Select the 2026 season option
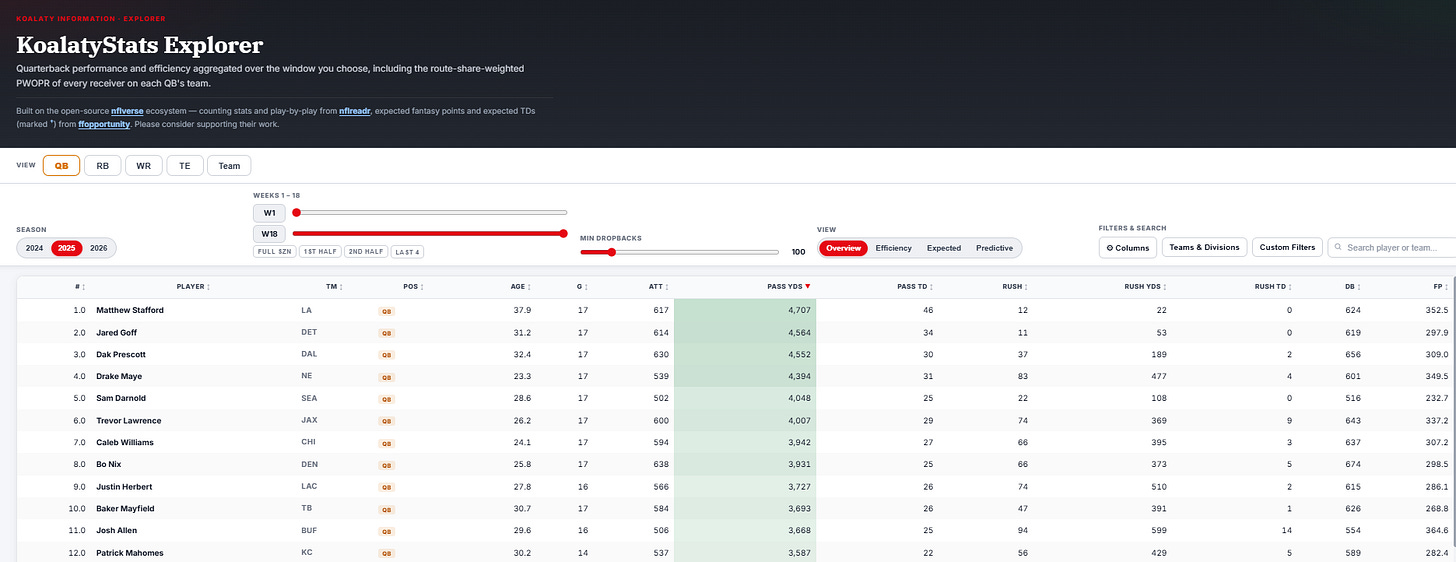This screenshot has width=1456, height=562. 99,248
